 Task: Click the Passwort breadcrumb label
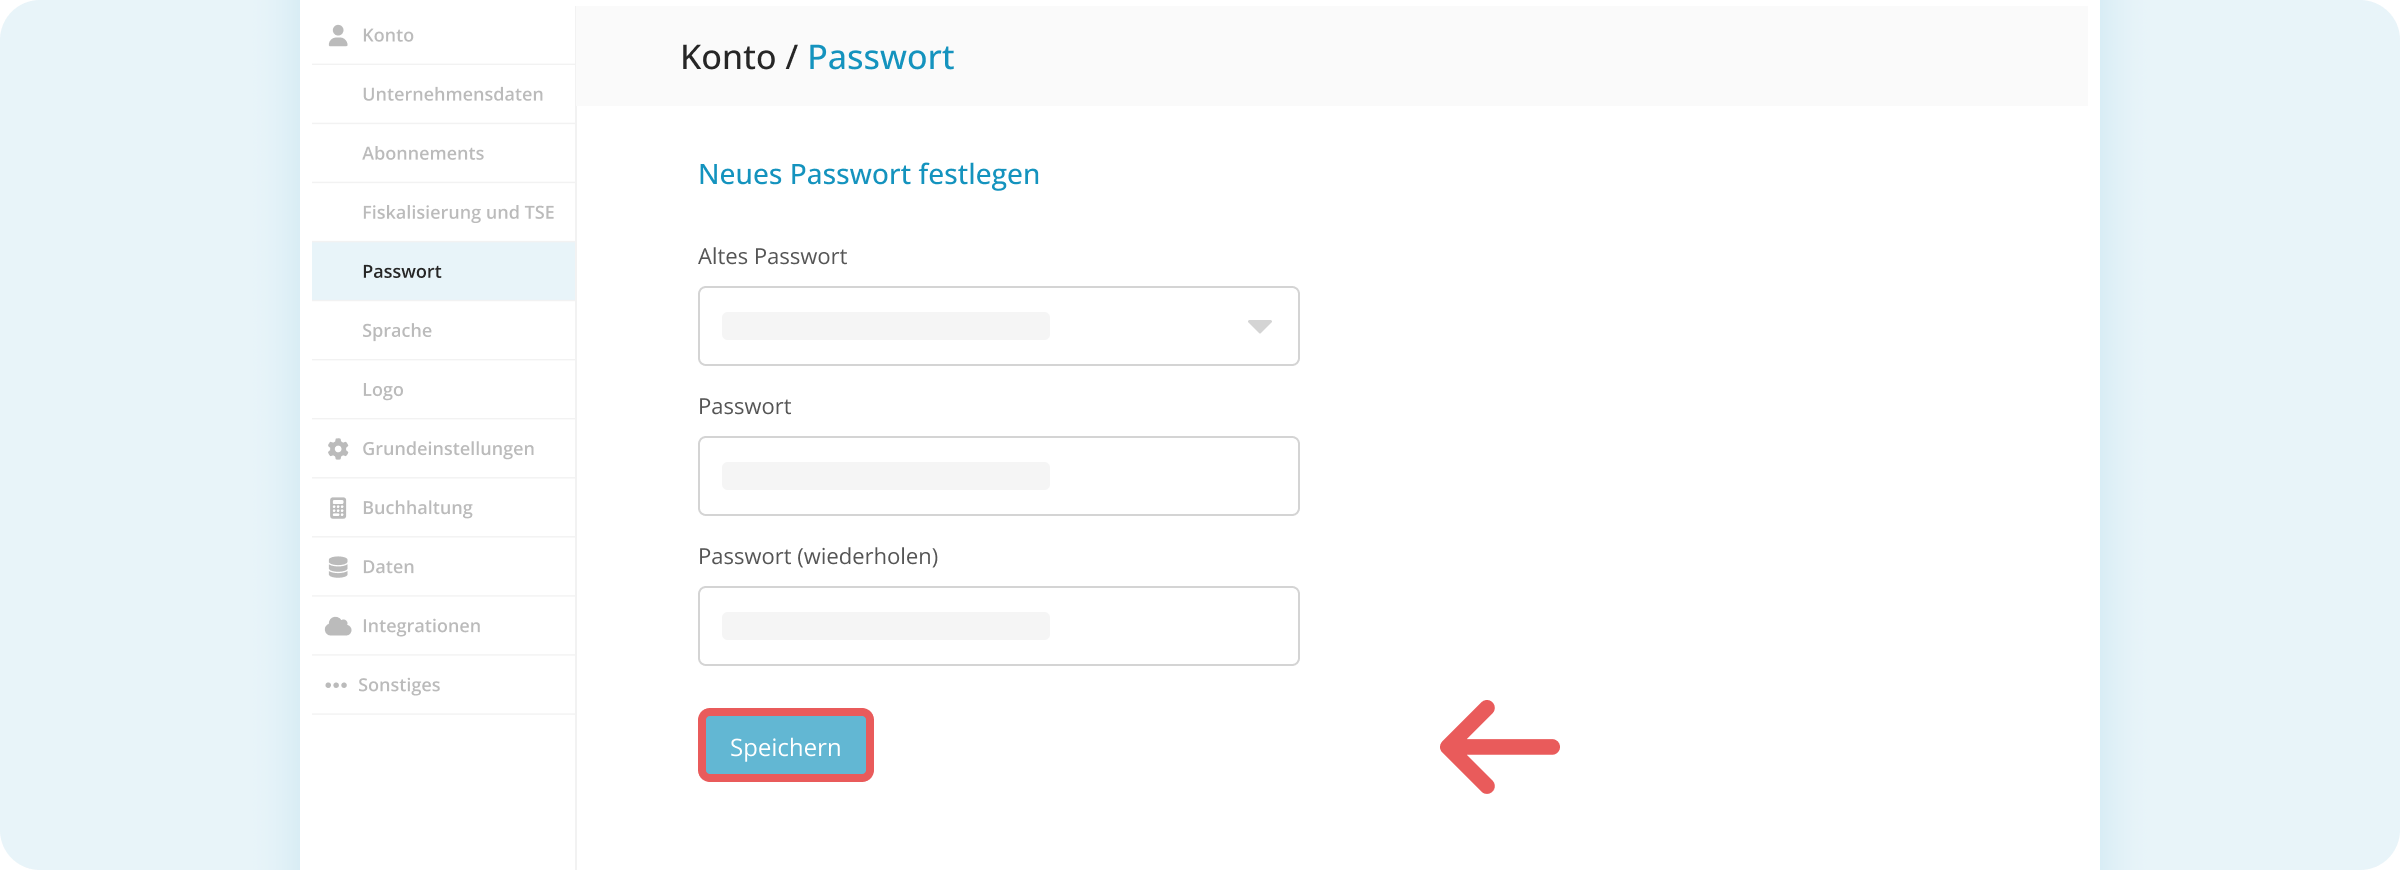point(881,57)
